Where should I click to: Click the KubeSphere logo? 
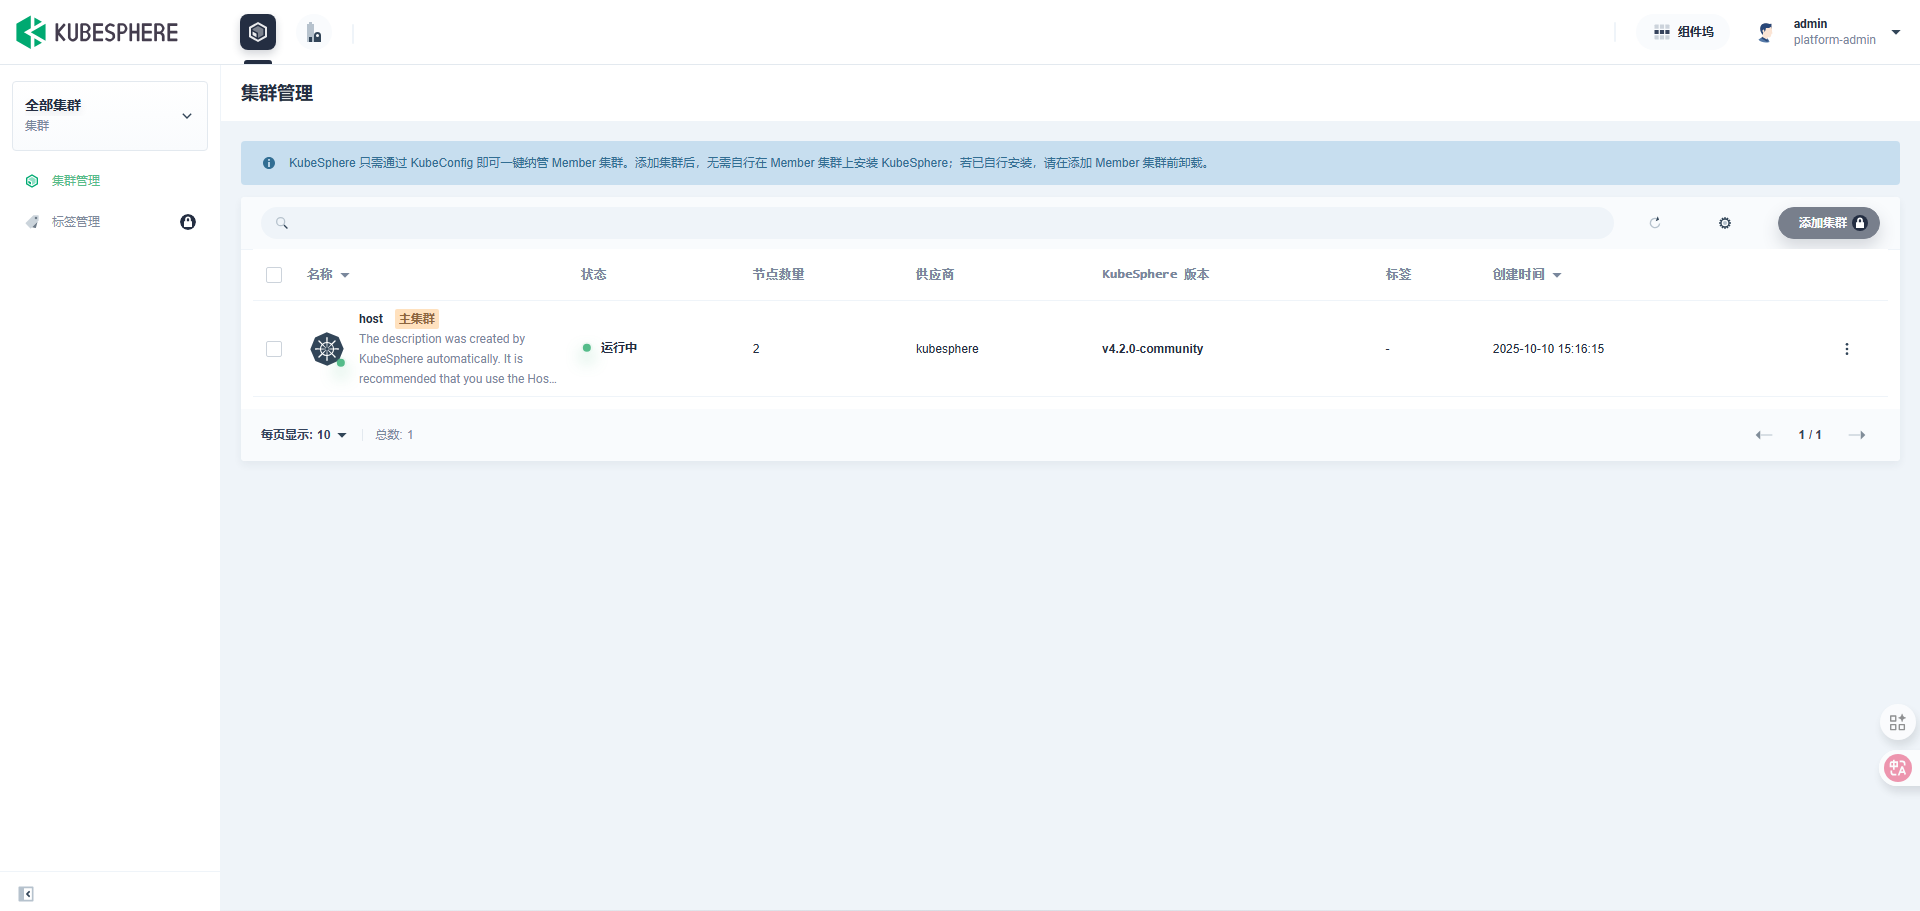97,32
